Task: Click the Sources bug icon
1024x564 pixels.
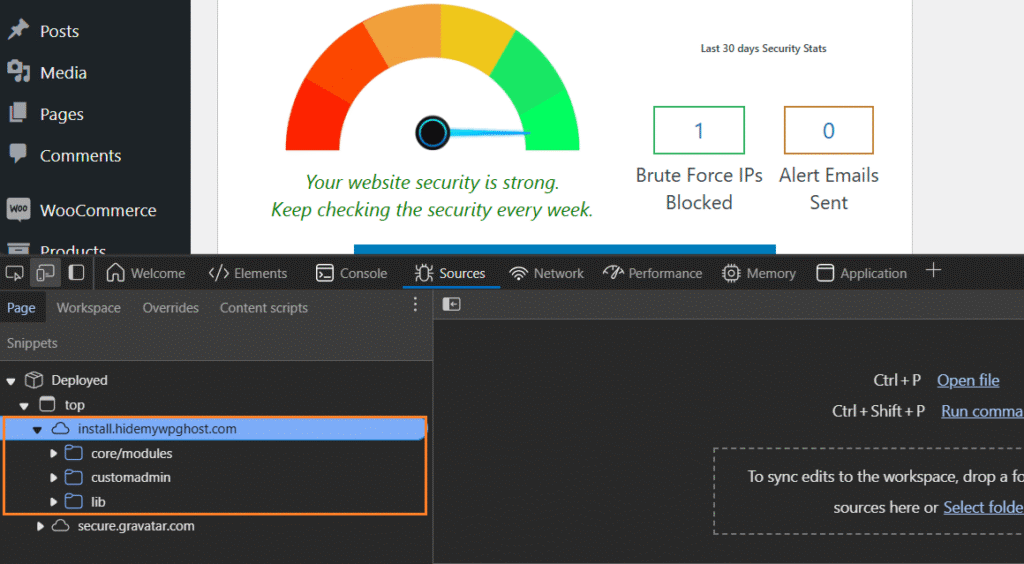Action: point(424,273)
